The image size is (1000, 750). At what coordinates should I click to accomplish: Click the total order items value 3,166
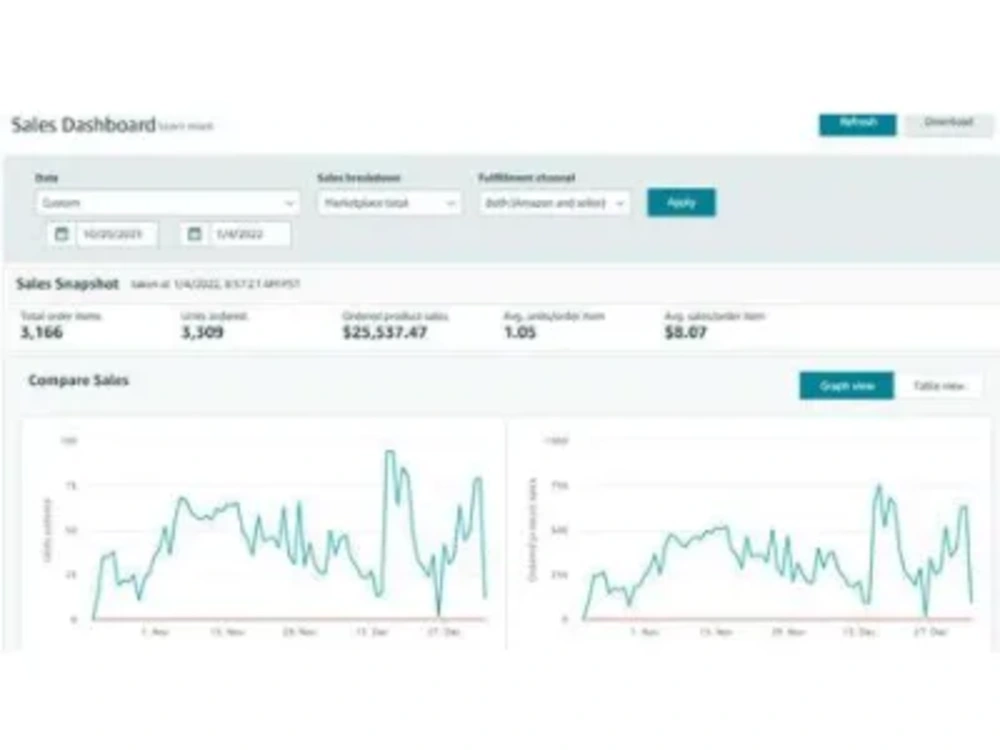(x=41, y=332)
